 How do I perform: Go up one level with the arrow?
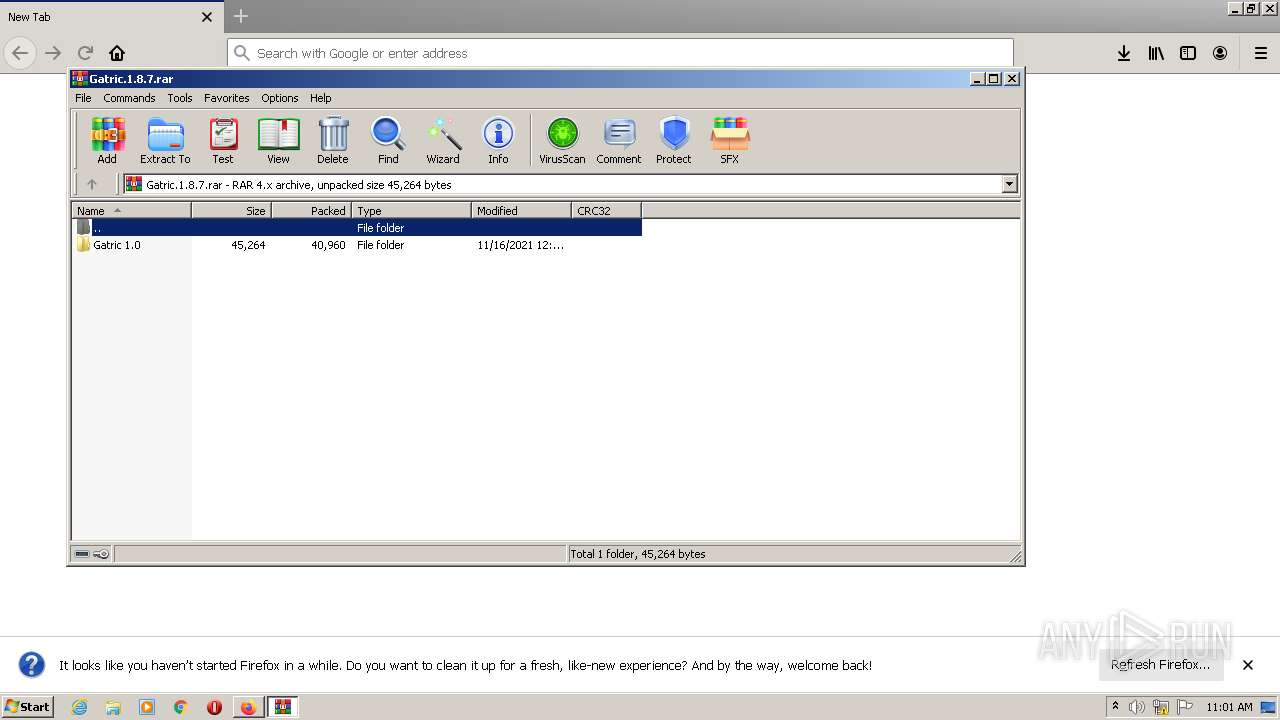coord(92,184)
